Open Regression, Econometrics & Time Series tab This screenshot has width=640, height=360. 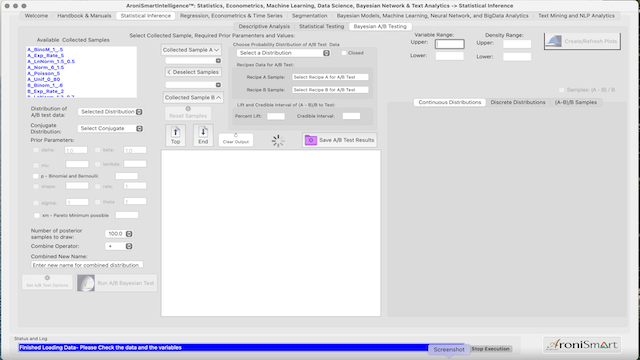tap(231, 16)
